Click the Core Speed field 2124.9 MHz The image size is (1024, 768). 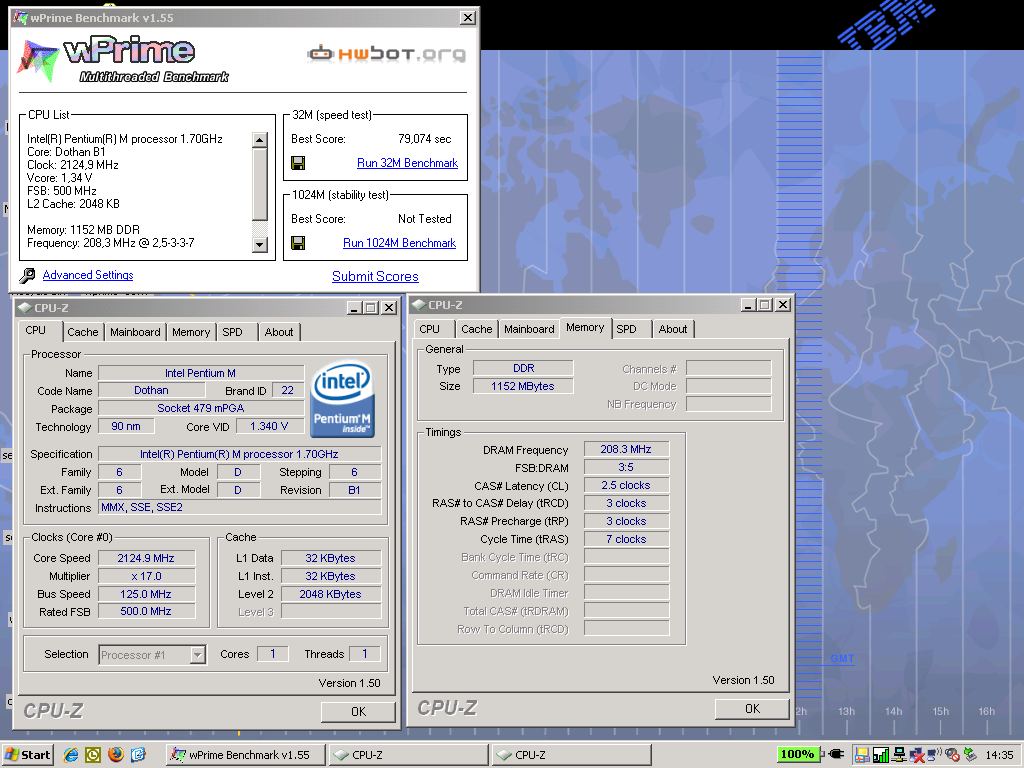[146, 558]
